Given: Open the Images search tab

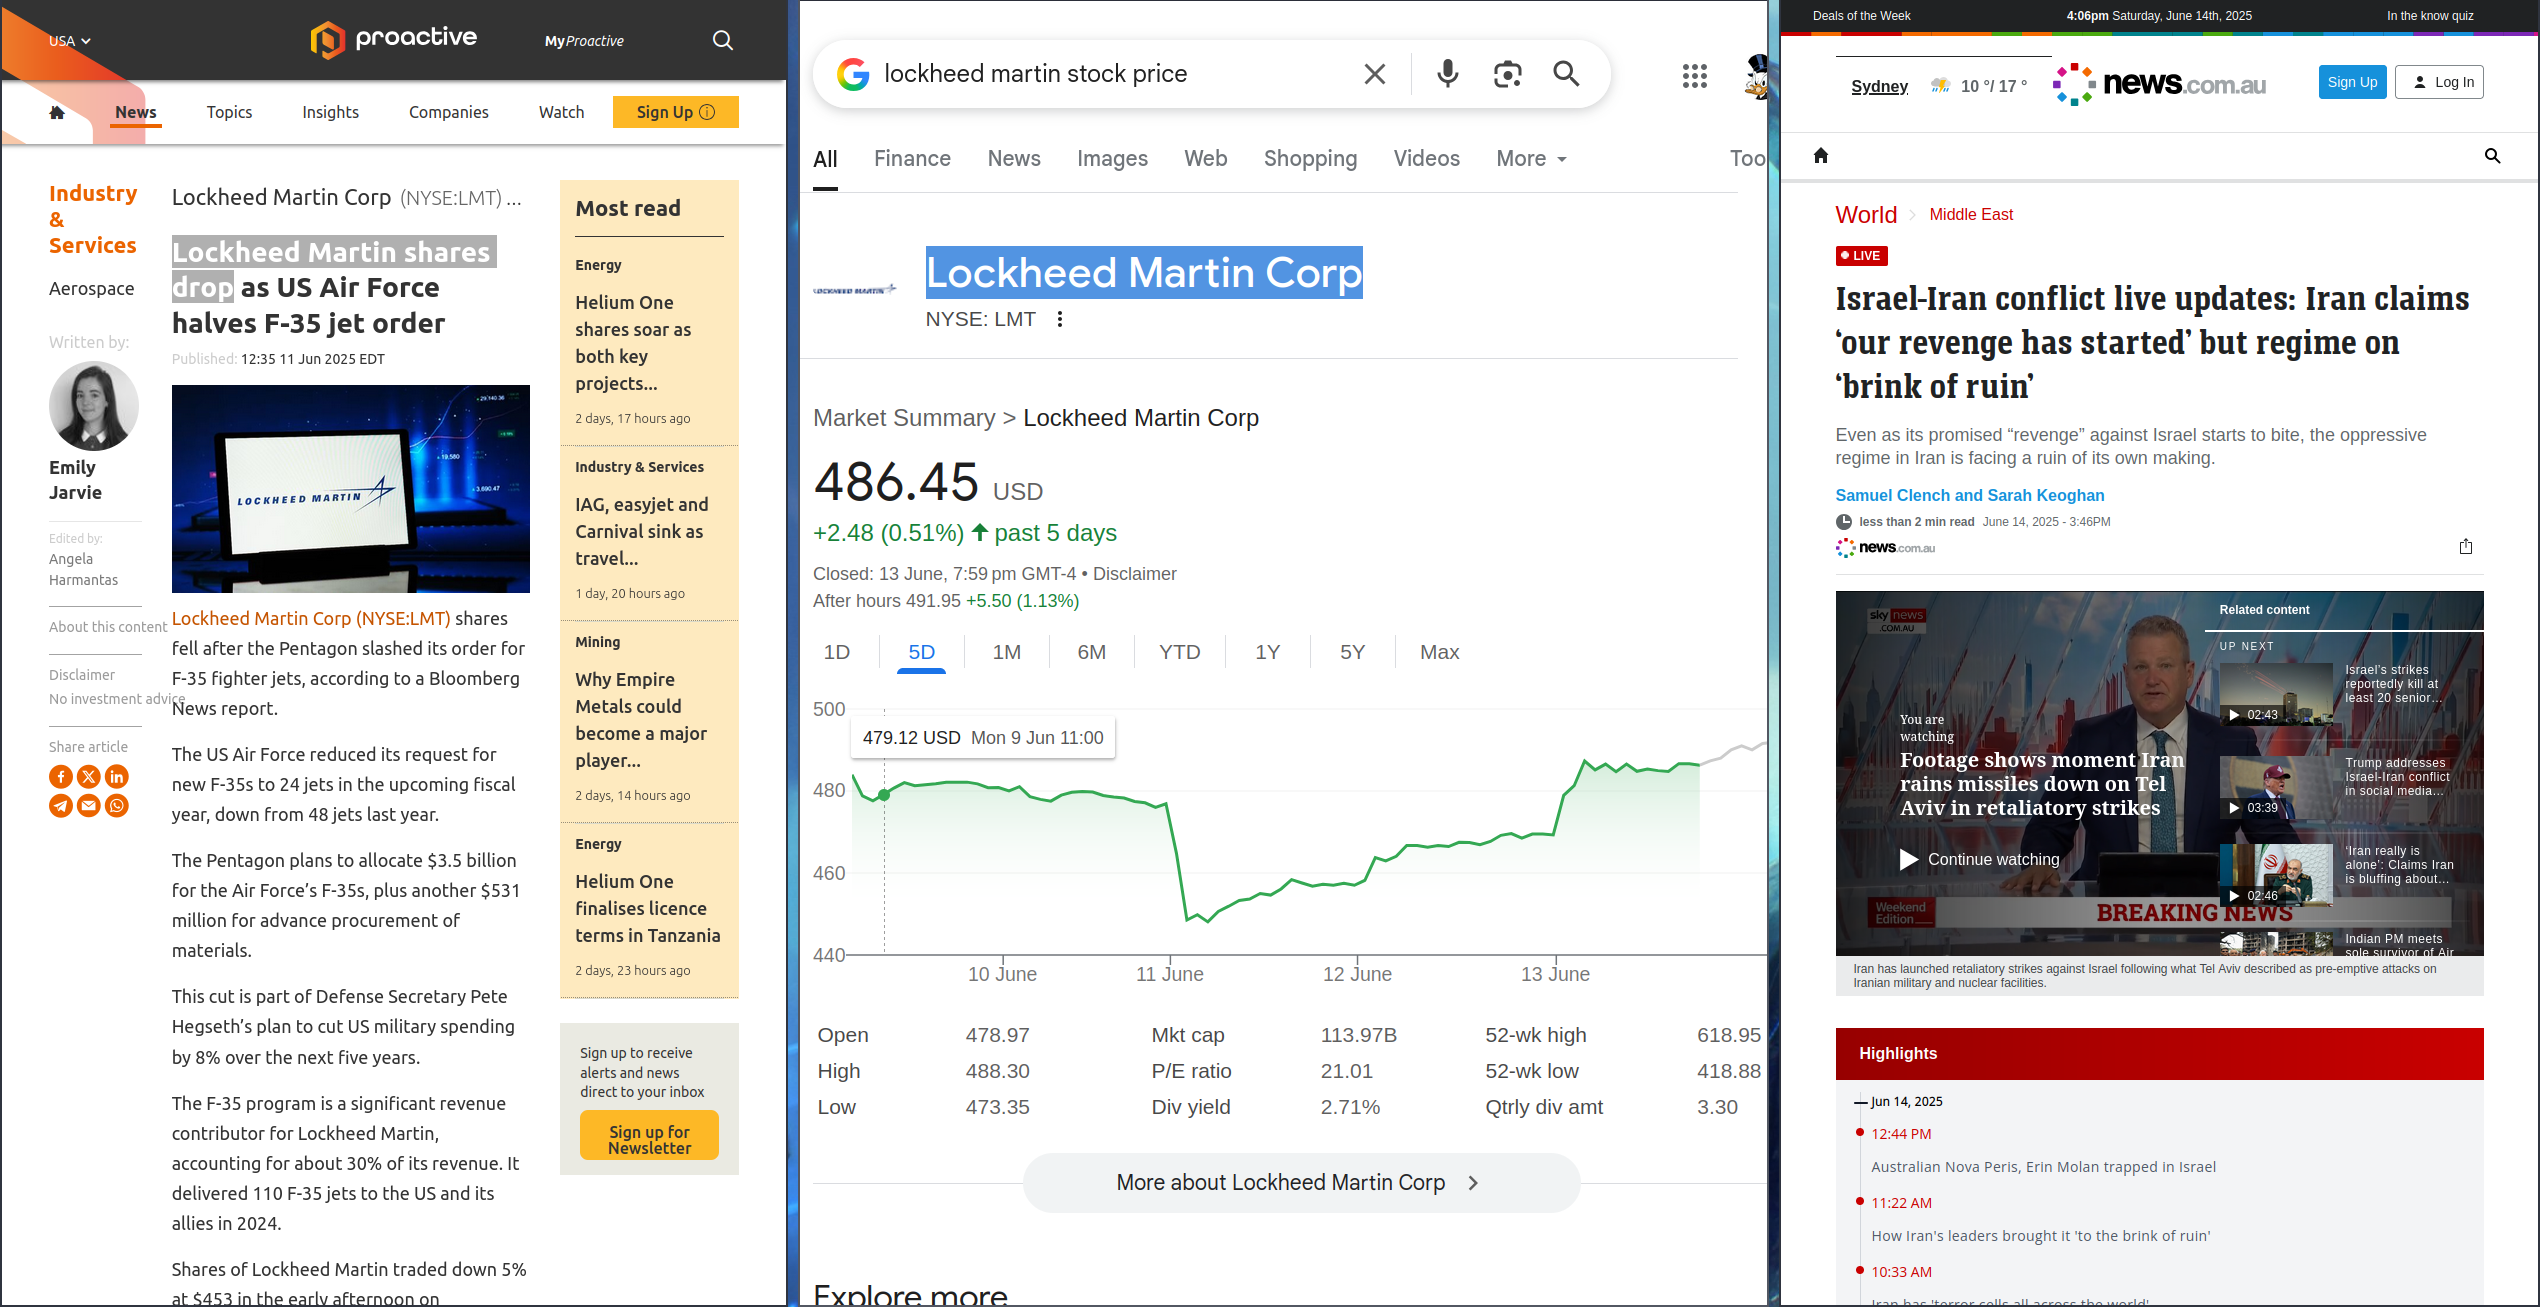Looking at the screenshot, I should pyautogui.click(x=1112, y=158).
